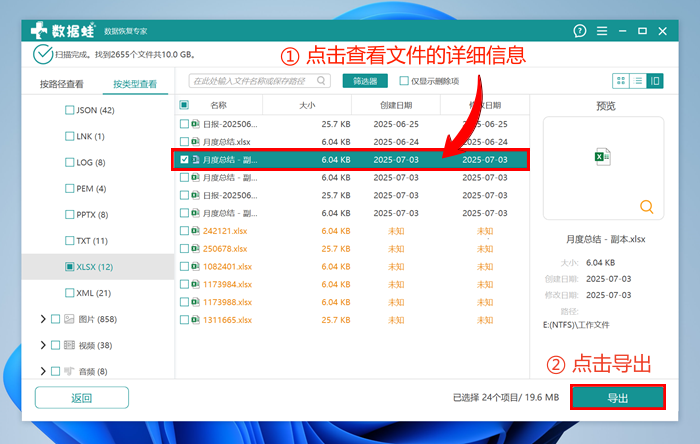Check the 1173984.xlsx row checkbox
This screenshot has width=700, height=444.
pos(184,284)
